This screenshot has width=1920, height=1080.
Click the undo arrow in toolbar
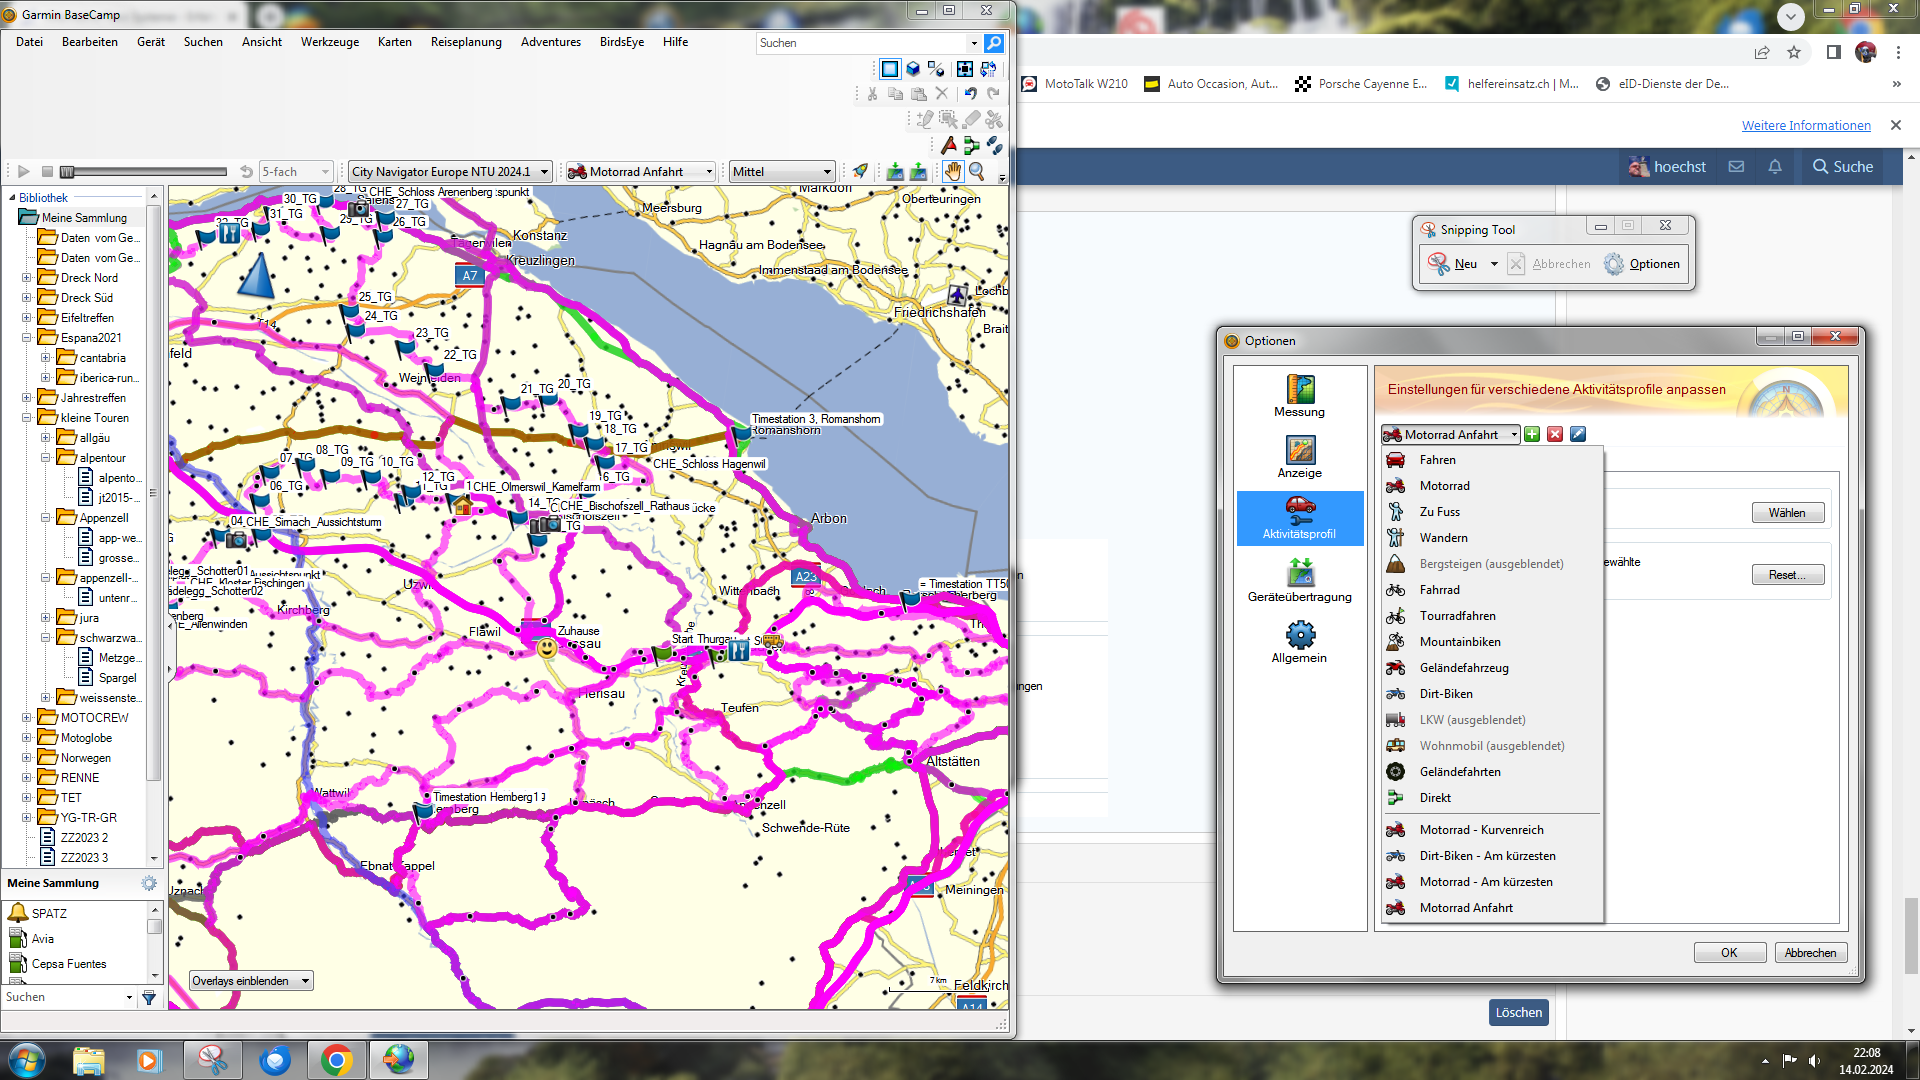pos(970,93)
